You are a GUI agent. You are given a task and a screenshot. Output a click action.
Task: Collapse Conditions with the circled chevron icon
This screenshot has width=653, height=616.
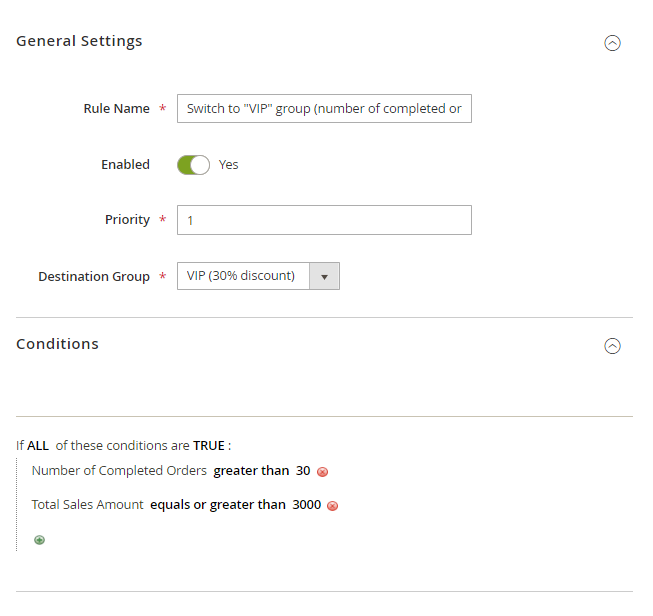pos(613,346)
